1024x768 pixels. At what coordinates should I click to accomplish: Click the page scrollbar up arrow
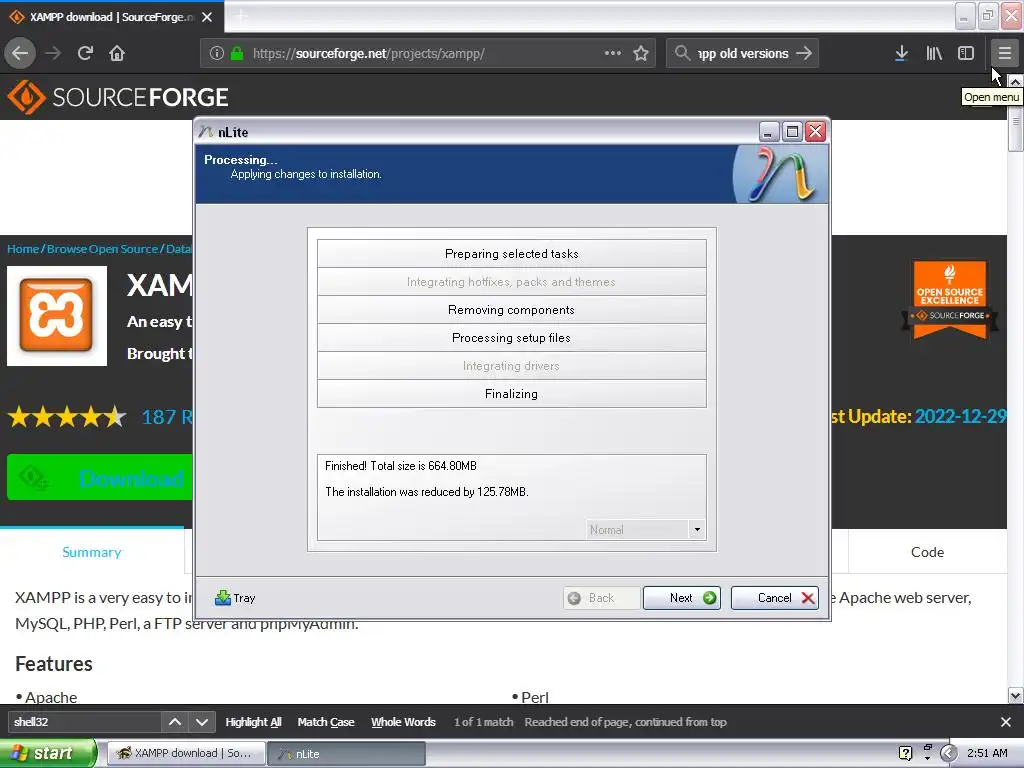coord(1015,82)
